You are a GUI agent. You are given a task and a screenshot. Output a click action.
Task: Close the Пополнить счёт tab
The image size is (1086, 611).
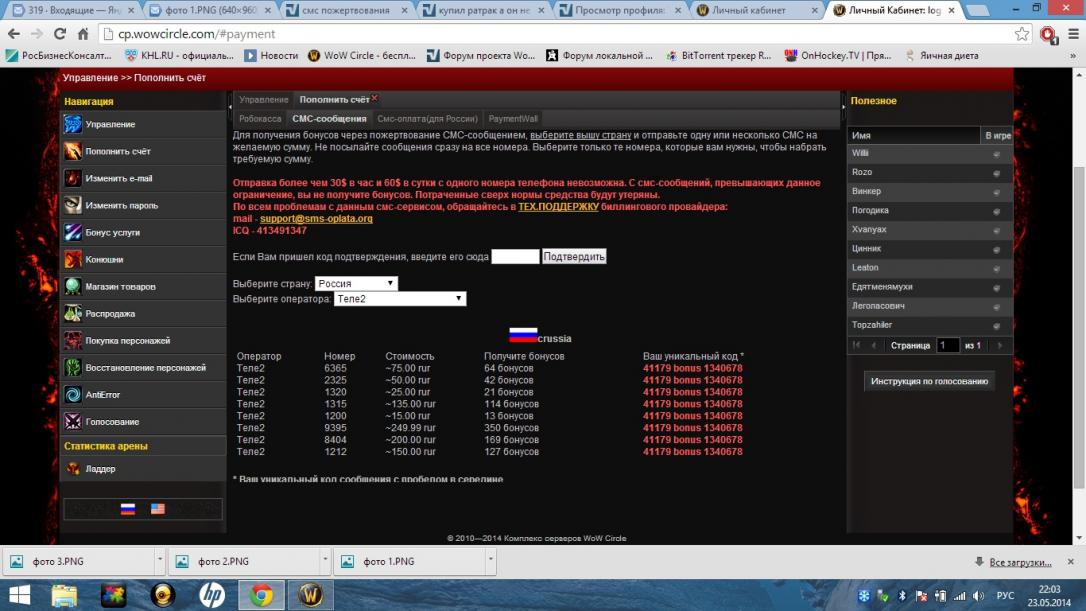(x=375, y=98)
